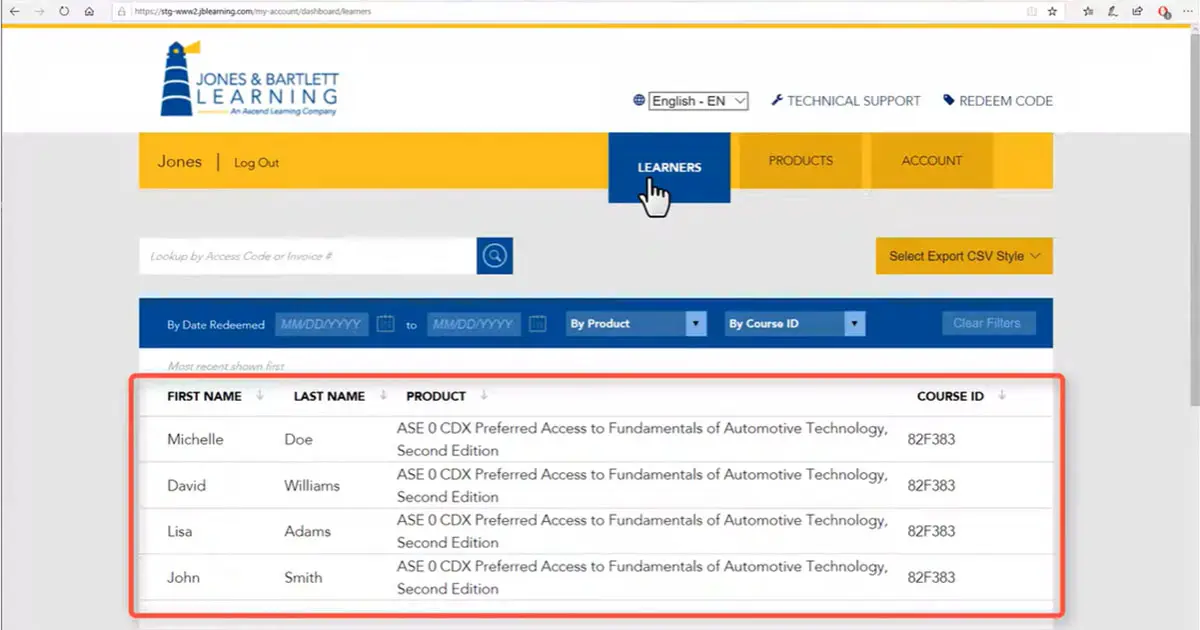The image size is (1200, 630).
Task: Switch to the ACCOUNT tab
Action: [931, 160]
